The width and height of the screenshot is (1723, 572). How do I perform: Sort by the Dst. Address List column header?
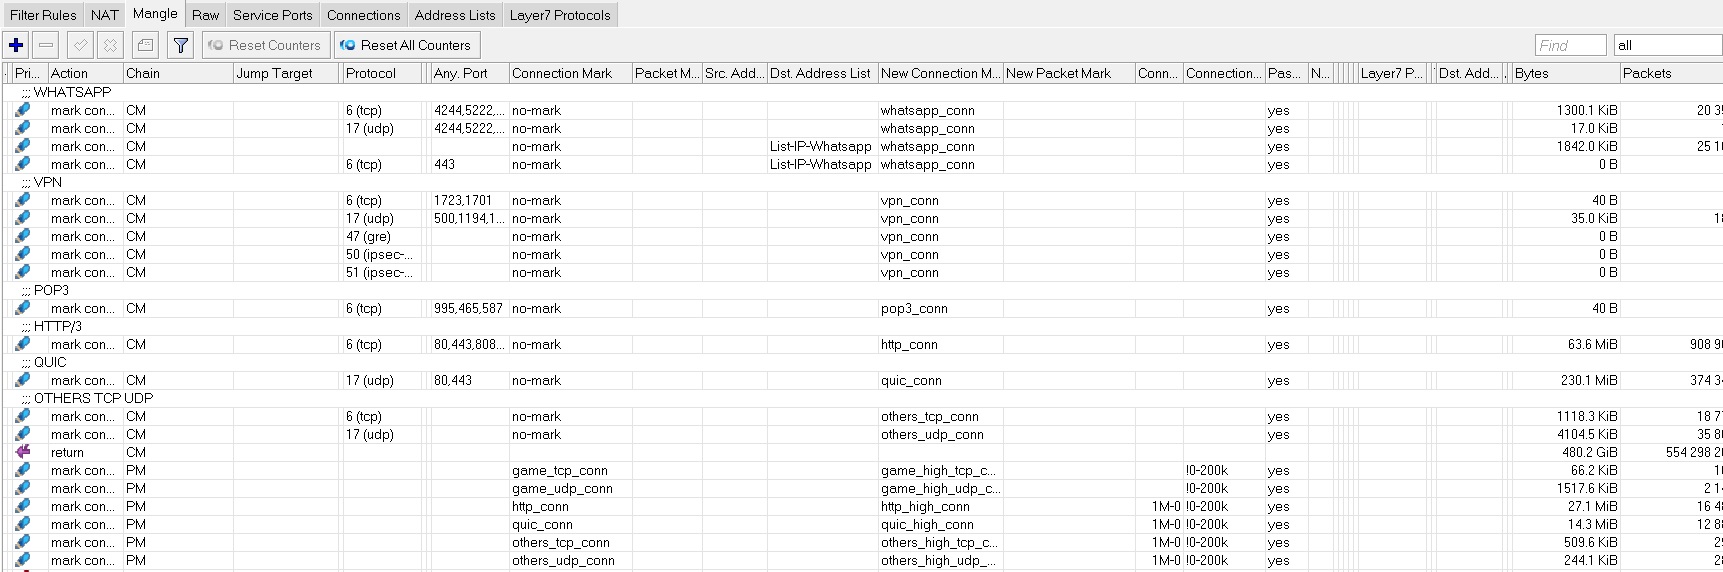pyautogui.click(x=822, y=73)
